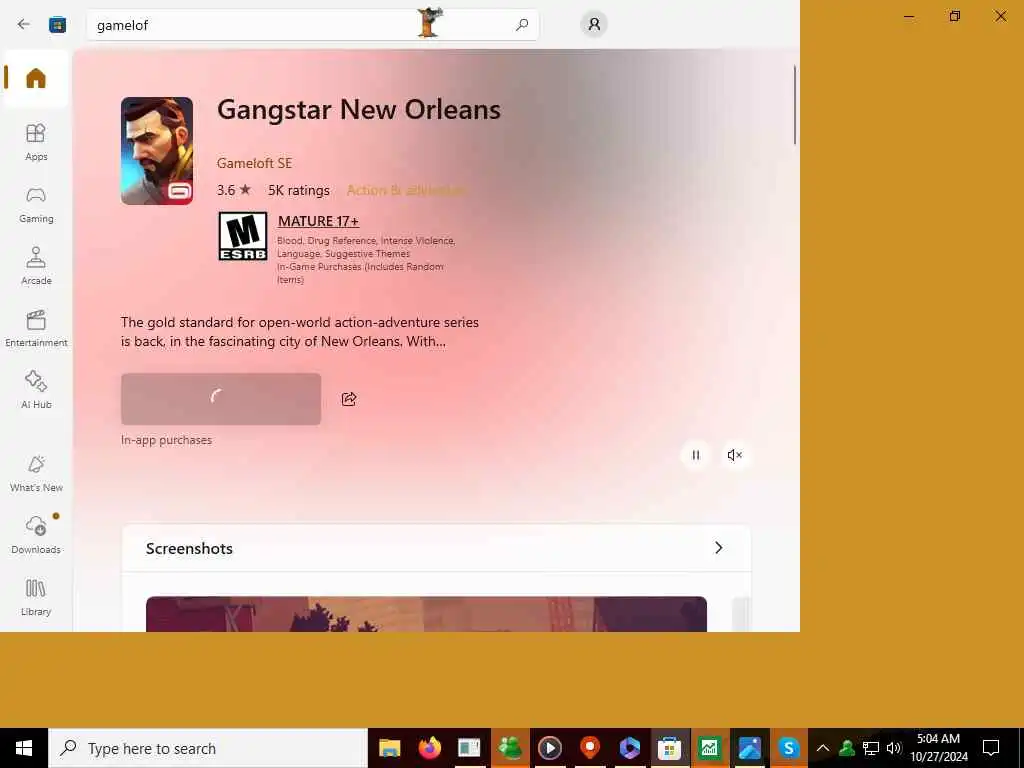
Task: Open the news reader taskbar icon
Action: (x=469, y=748)
